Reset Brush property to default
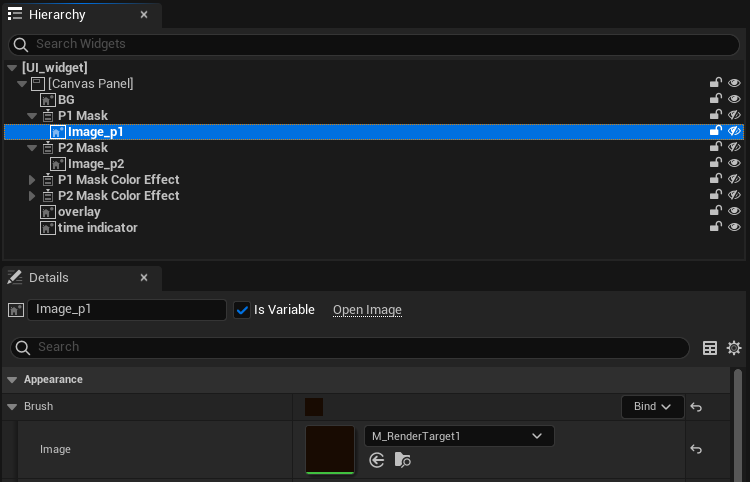Image resolution: width=750 pixels, height=482 pixels. coord(696,407)
